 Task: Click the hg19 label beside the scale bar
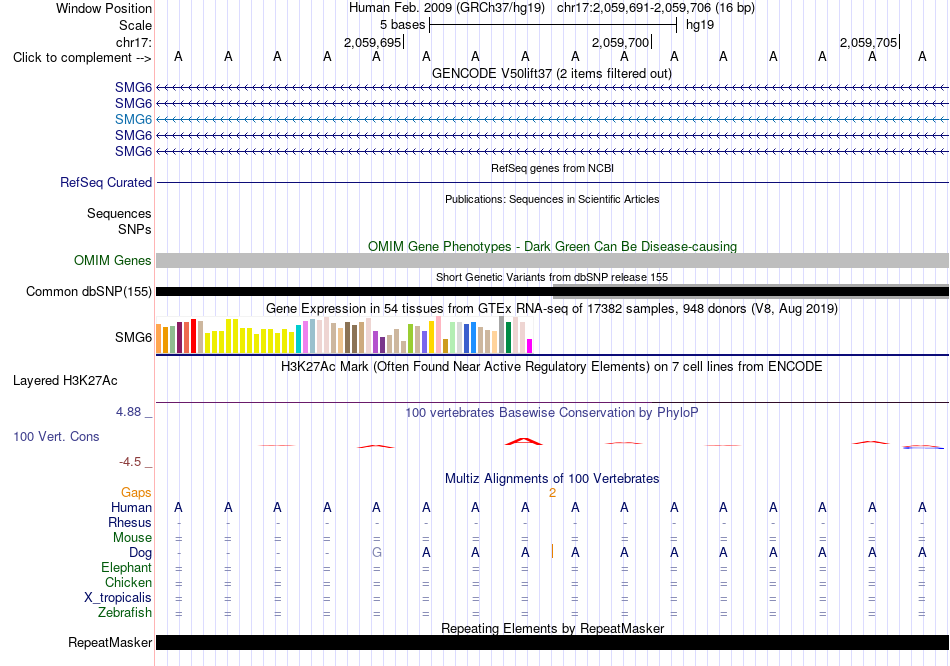coord(700,25)
